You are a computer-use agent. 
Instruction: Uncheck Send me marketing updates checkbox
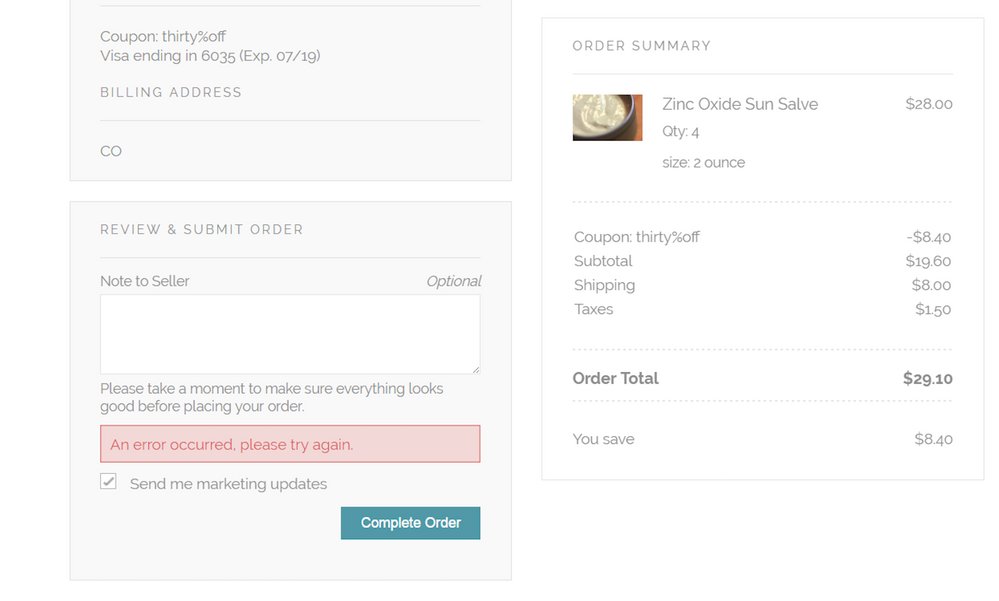[x=108, y=482]
